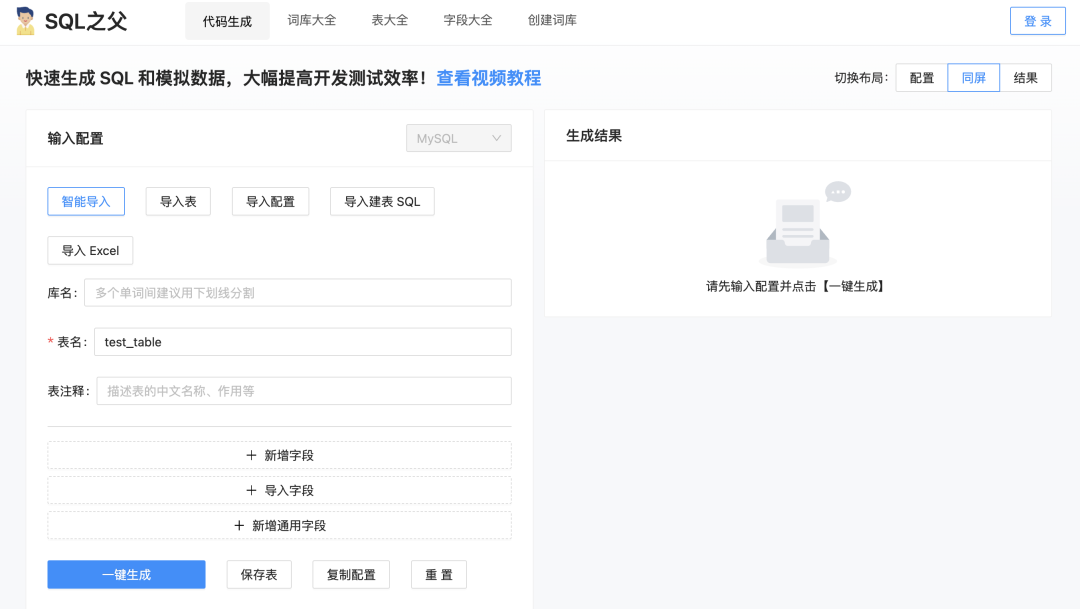This screenshot has width=1080, height=609.
Task: Click the 登录 button
Action: click(x=1037, y=21)
